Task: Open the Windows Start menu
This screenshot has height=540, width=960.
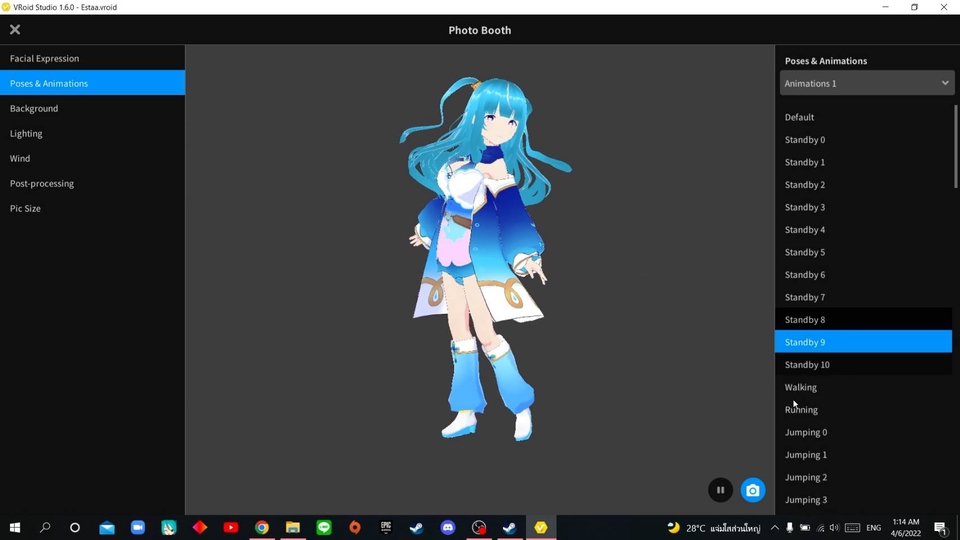Action: pos(15,527)
